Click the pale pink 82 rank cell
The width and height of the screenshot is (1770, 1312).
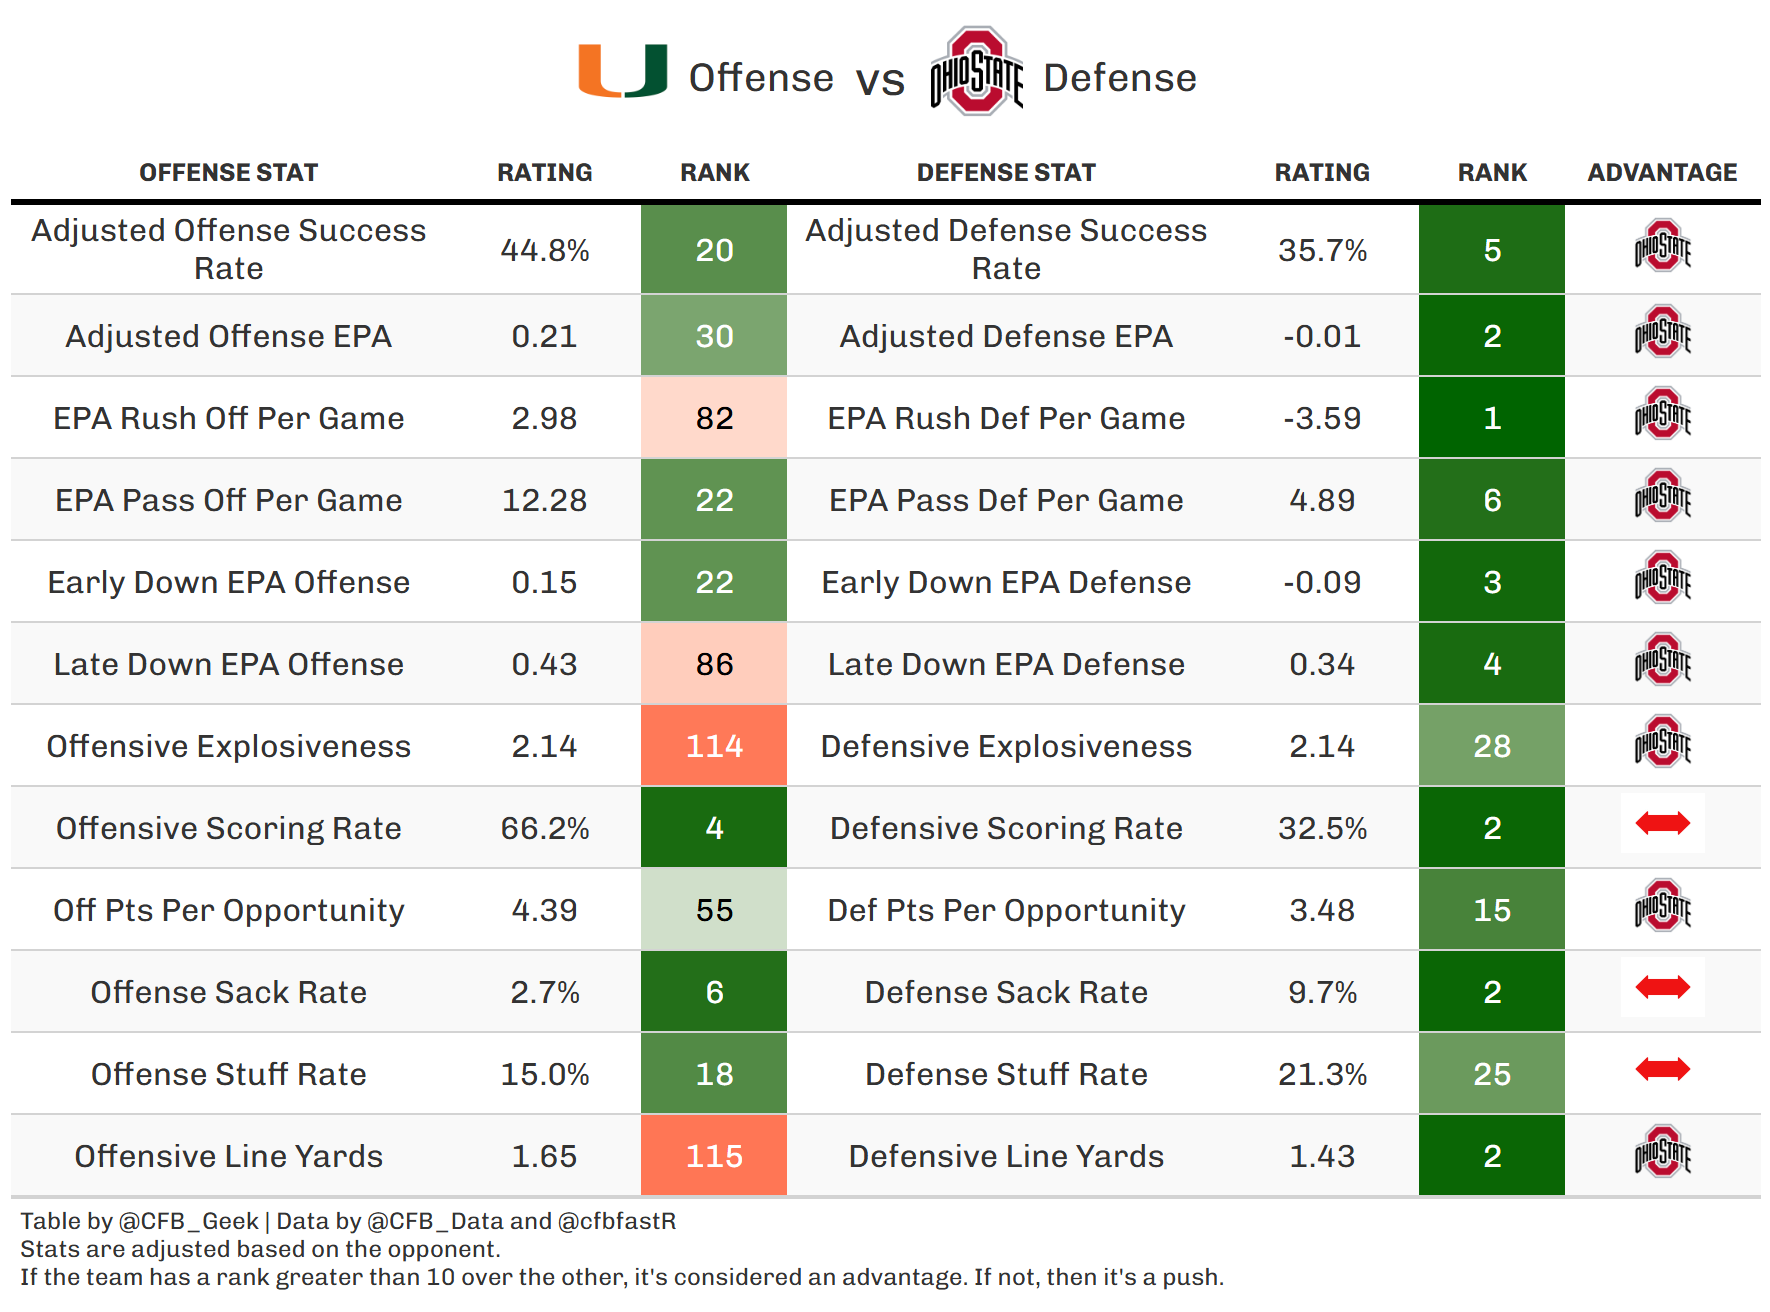[714, 418]
